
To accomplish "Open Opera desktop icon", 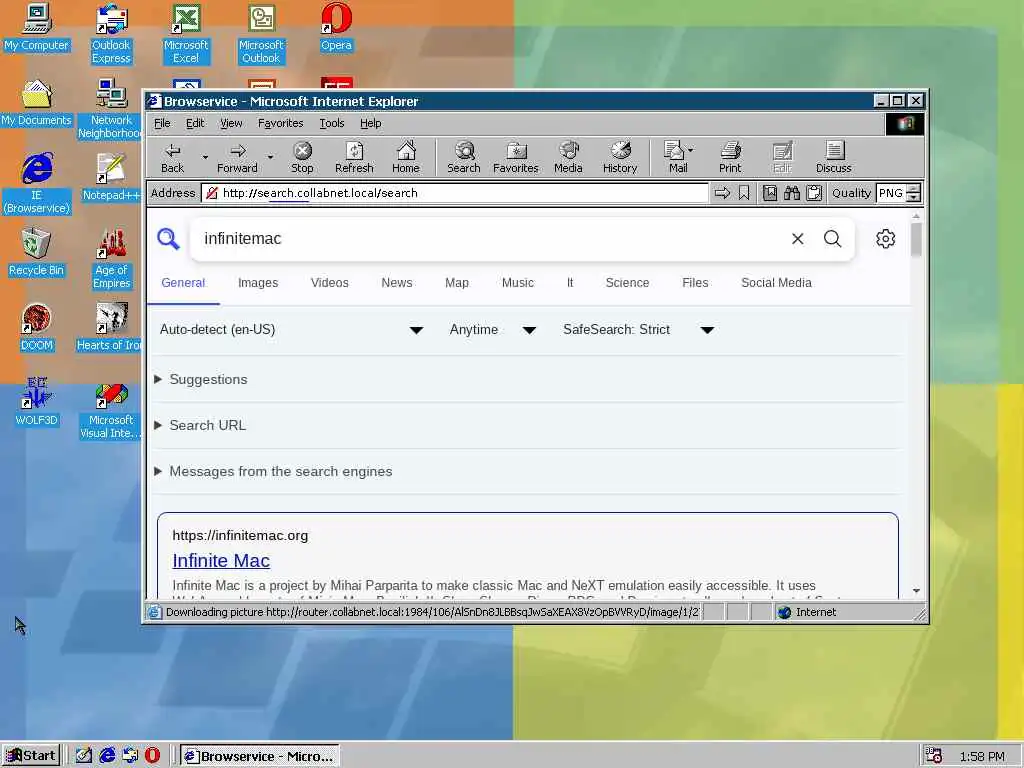I will pos(336,28).
